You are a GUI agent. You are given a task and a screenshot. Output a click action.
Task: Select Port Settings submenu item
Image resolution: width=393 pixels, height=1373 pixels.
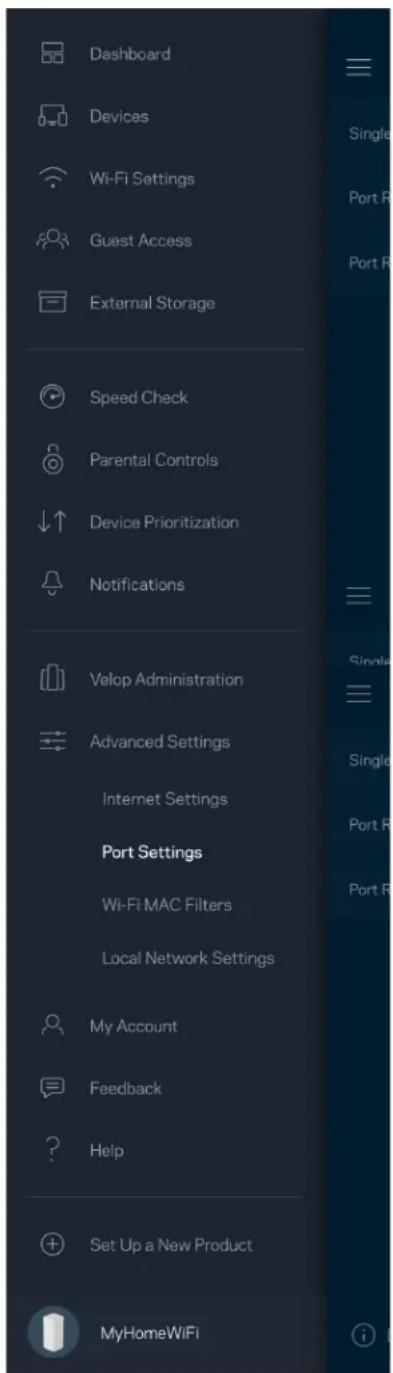tap(152, 853)
